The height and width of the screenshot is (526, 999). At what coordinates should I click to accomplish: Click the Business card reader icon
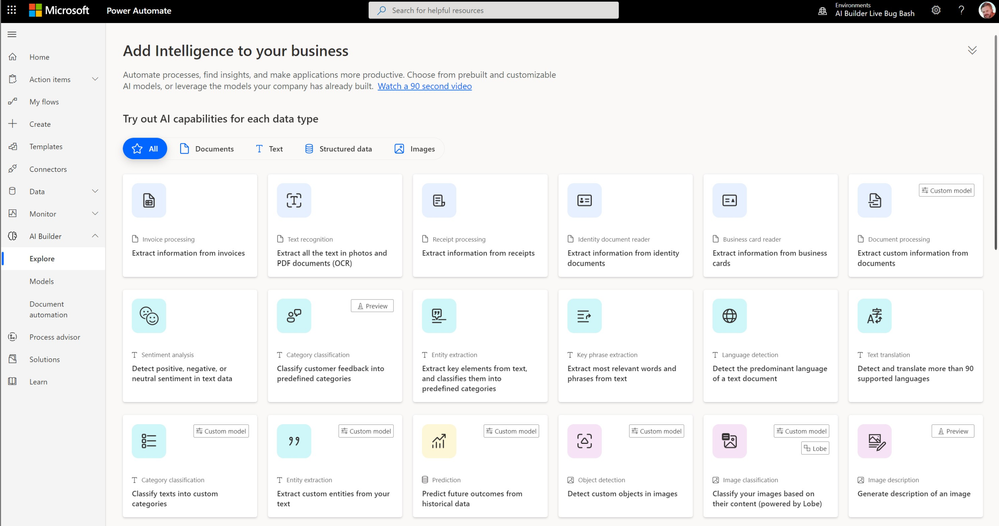pyautogui.click(x=729, y=201)
